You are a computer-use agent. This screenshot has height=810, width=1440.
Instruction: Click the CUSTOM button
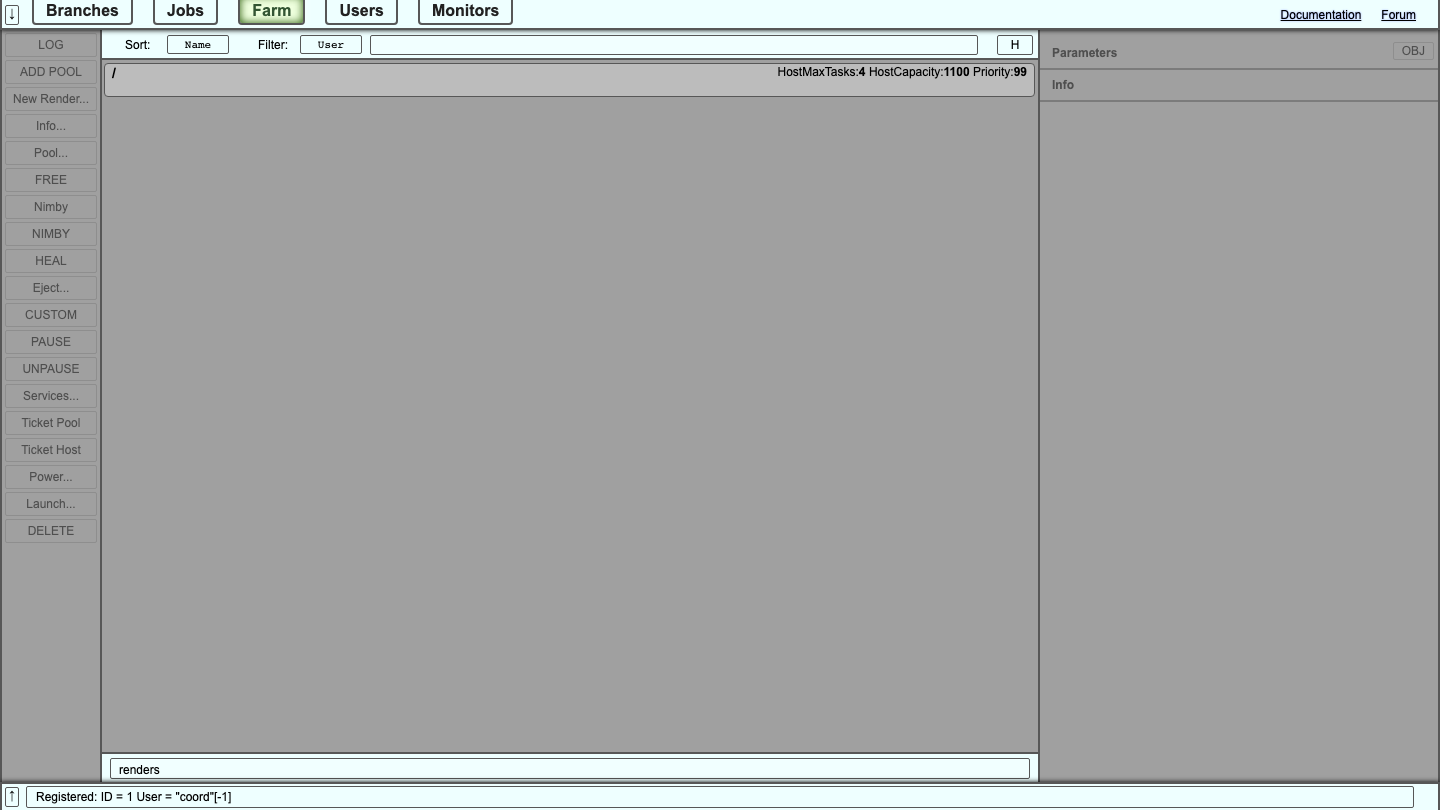51,315
